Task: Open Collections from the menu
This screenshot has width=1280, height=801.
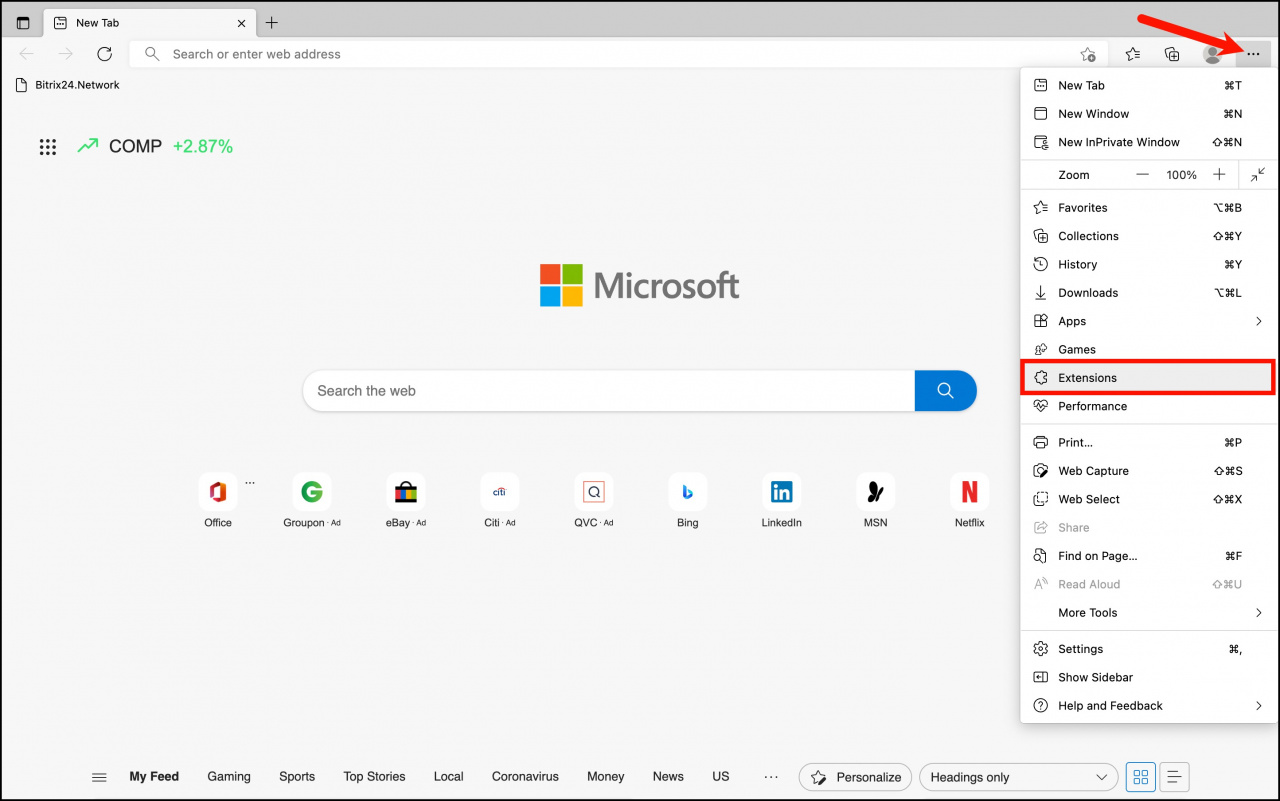Action: (x=1149, y=236)
